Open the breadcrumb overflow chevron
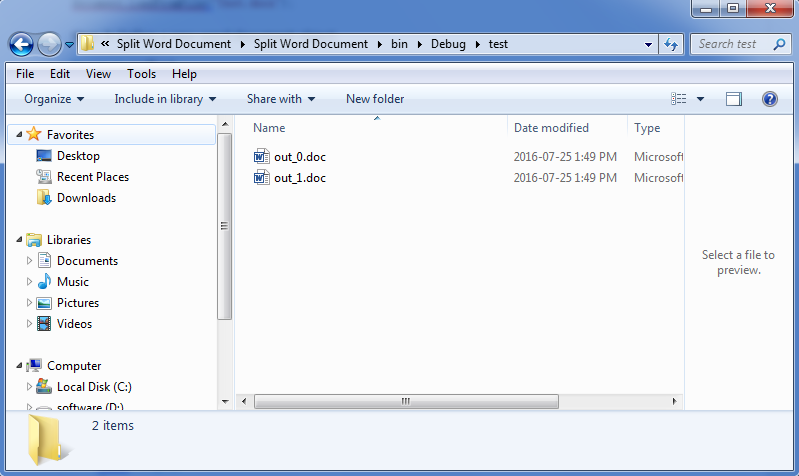Screen dimensions: 799x476 (x=105, y=44)
